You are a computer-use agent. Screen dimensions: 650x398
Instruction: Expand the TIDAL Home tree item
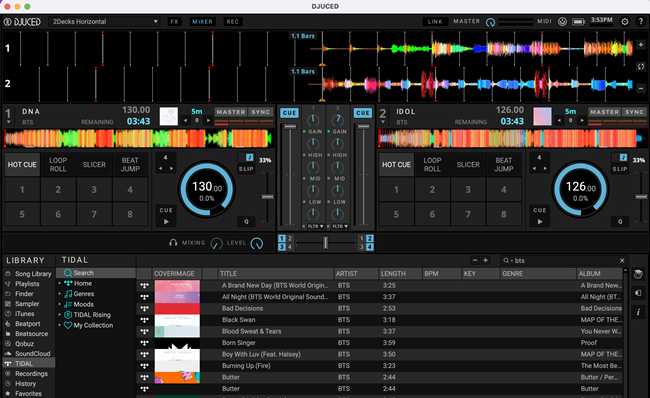(60, 283)
